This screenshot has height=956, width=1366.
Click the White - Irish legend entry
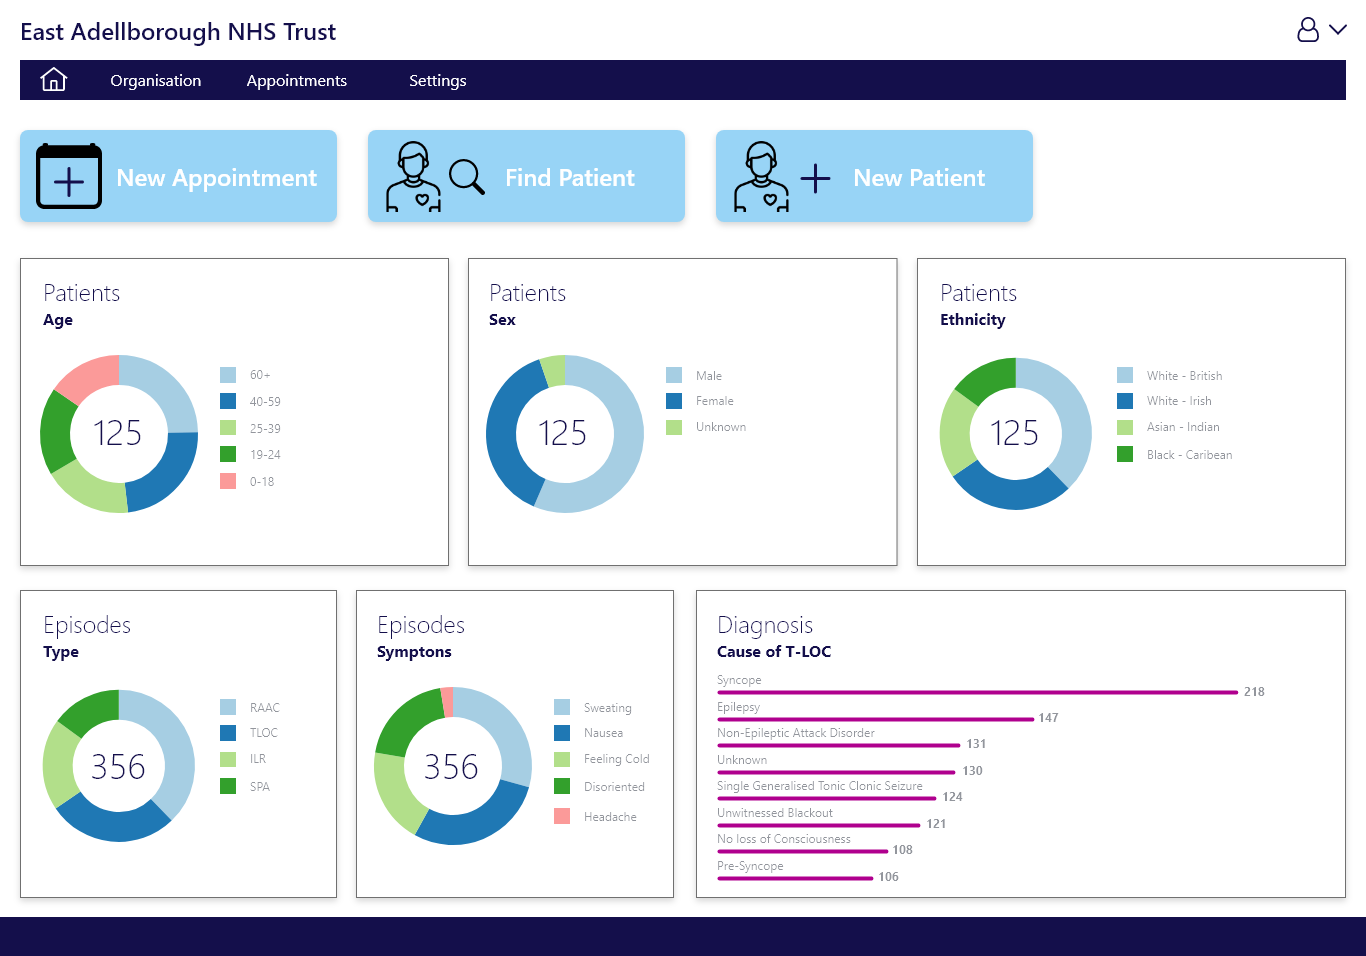coord(1164,401)
